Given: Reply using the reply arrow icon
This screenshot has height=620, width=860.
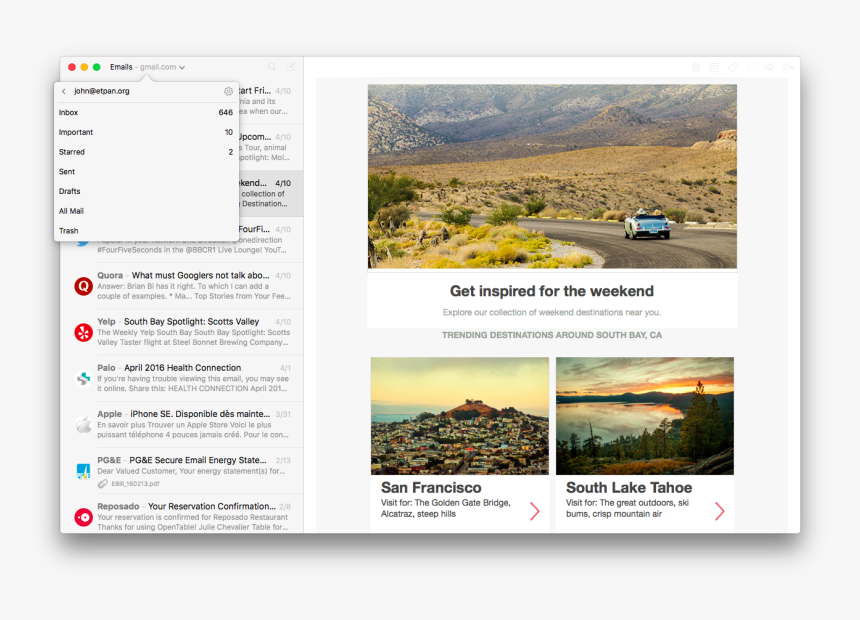Looking at the screenshot, I should point(787,67).
